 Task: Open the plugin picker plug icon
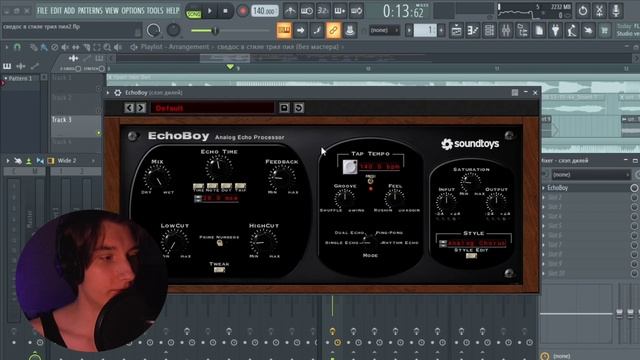(x=555, y=30)
